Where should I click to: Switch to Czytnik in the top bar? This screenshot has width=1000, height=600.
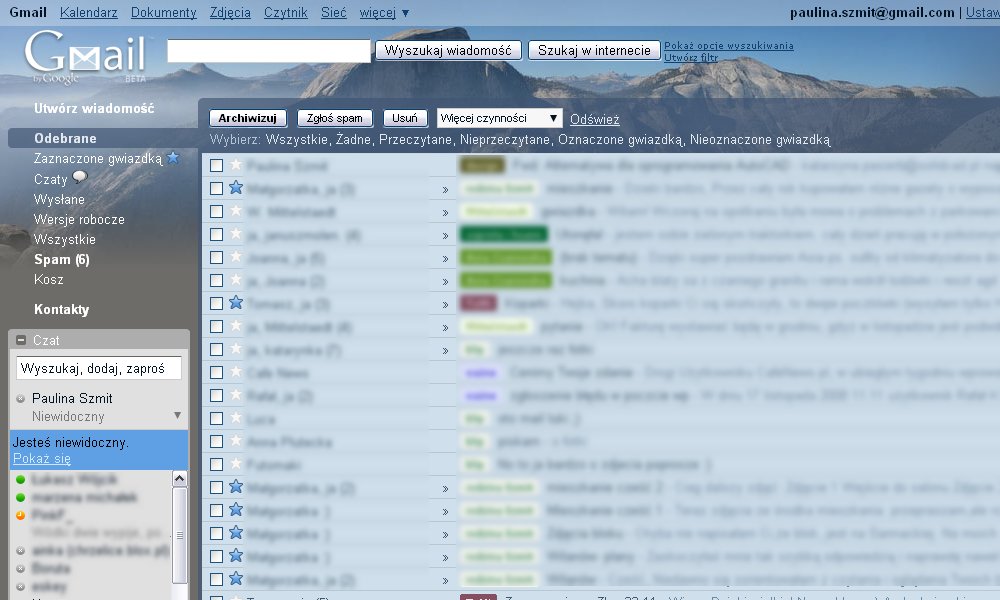coord(286,13)
